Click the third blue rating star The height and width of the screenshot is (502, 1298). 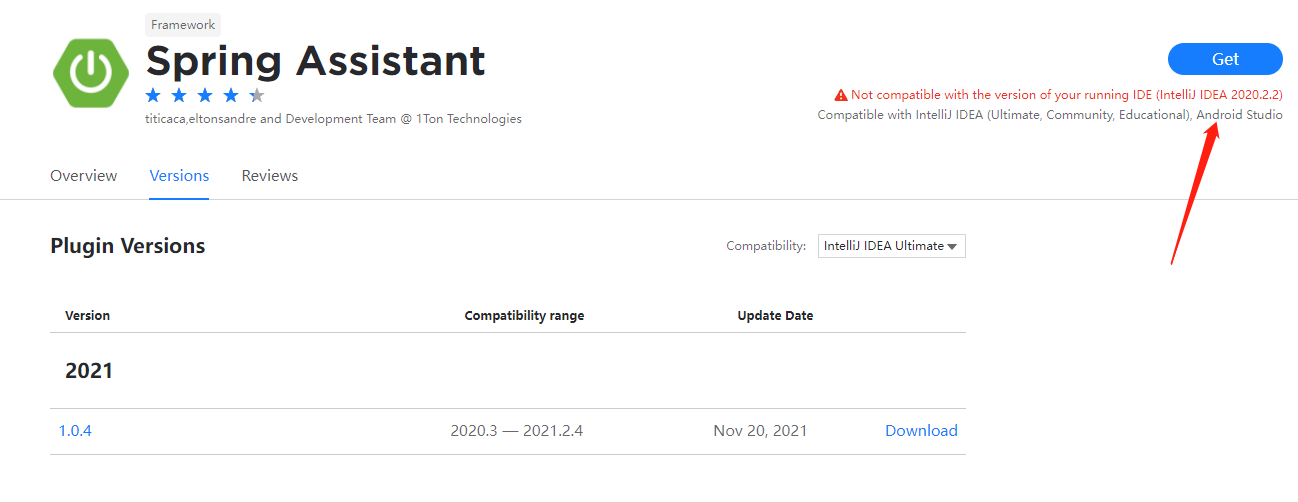click(205, 95)
